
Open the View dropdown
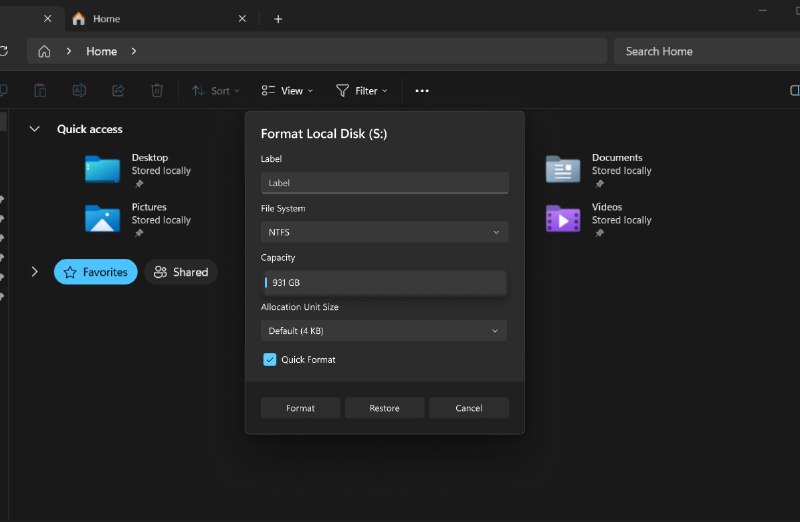coord(287,91)
